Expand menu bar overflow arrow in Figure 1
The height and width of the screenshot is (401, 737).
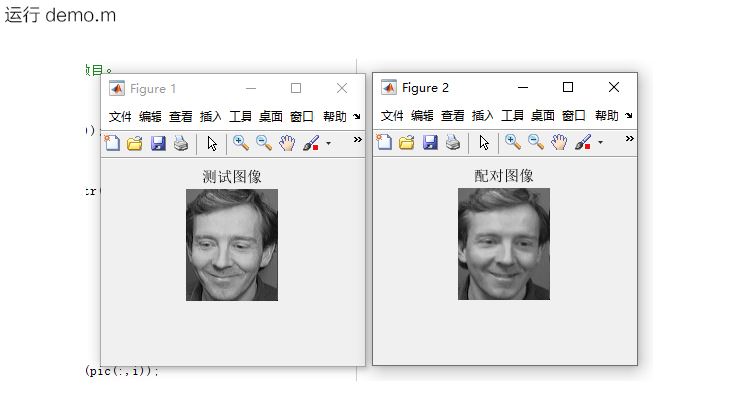[x=357, y=116]
